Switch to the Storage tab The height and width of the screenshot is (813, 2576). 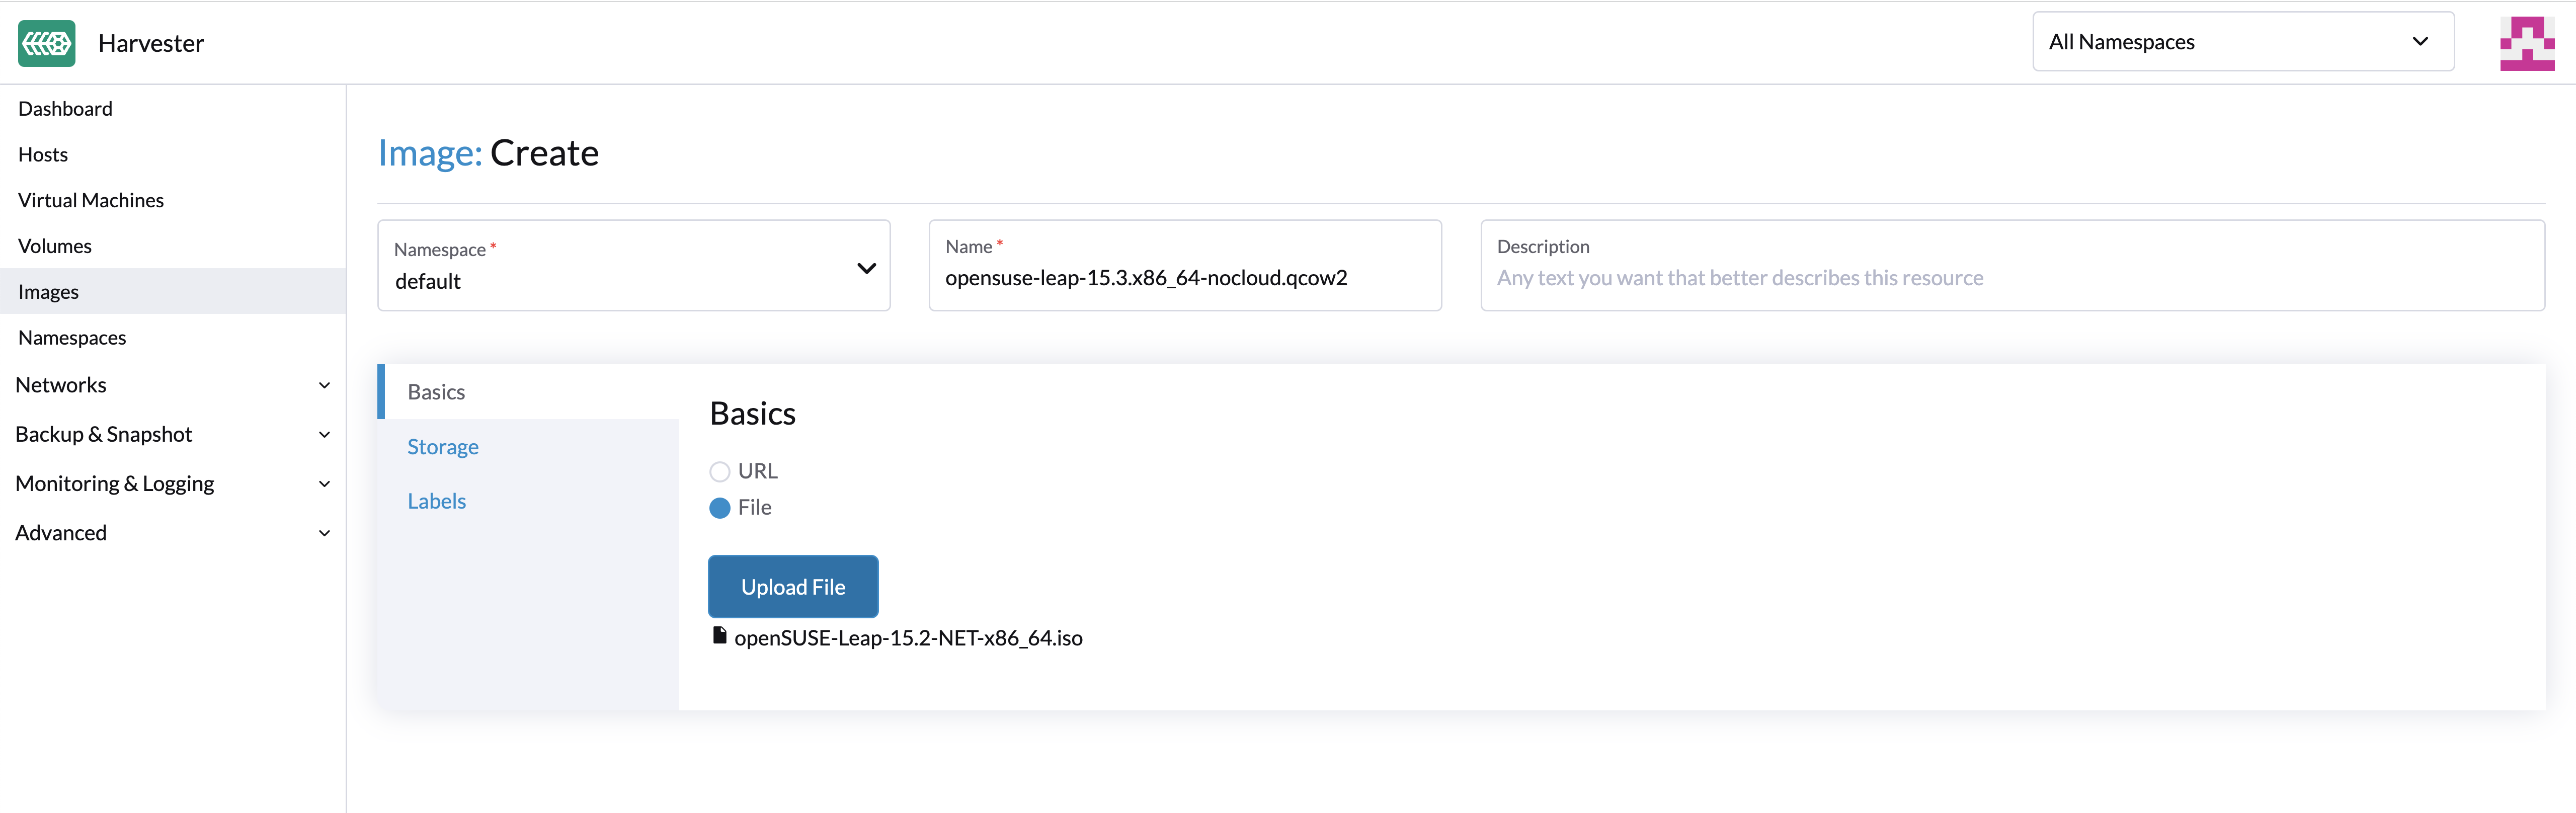pyautogui.click(x=443, y=447)
